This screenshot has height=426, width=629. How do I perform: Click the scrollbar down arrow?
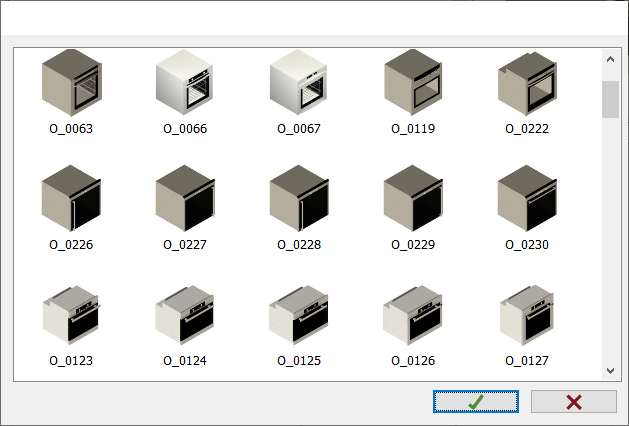click(611, 370)
